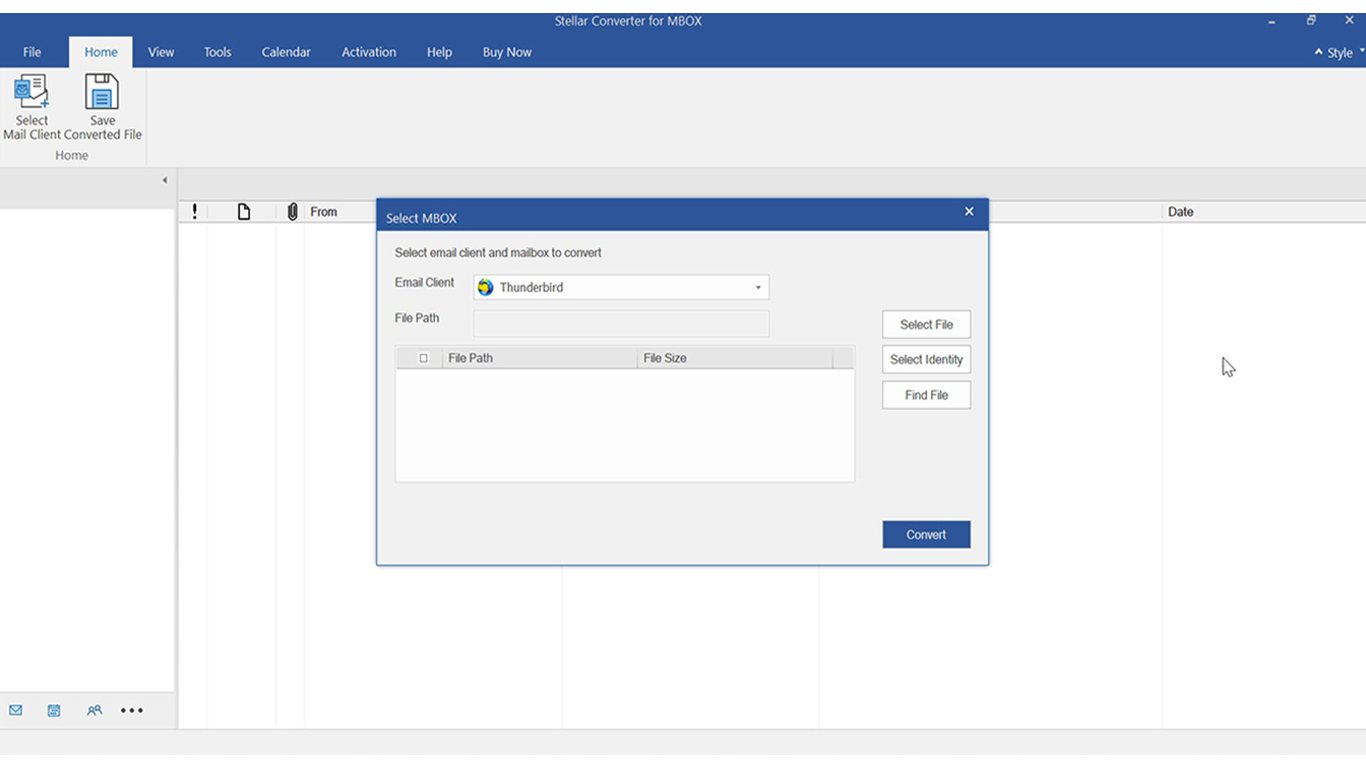1366x768 pixels.
Task: Open the Tools ribbon tab
Action: pos(217,52)
